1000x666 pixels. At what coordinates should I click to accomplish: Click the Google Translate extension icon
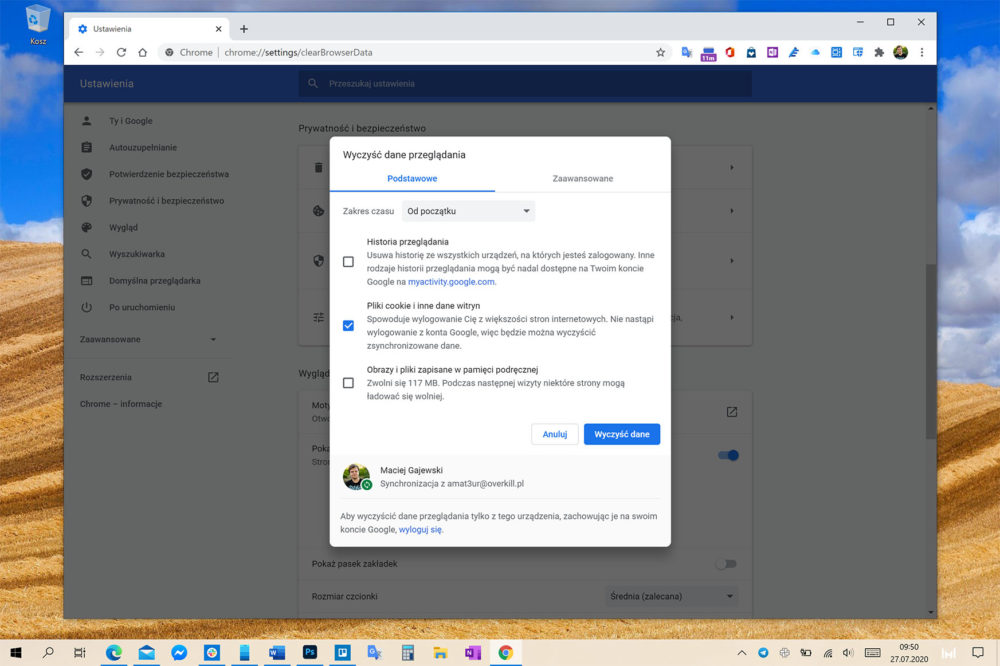[x=687, y=52]
